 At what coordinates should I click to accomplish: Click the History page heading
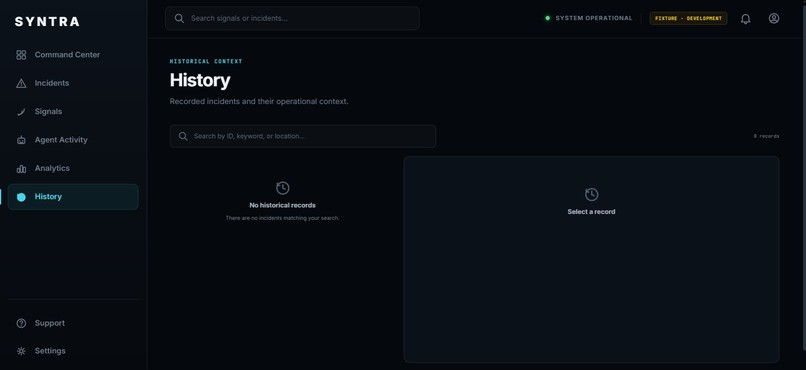pyautogui.click(x=200, y=80)
